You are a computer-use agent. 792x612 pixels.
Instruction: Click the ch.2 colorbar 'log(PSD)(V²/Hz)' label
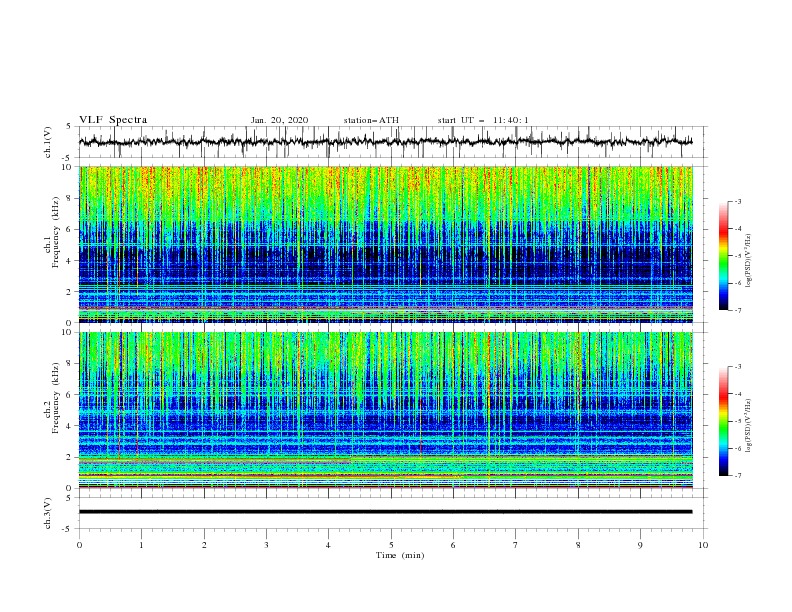749,425
